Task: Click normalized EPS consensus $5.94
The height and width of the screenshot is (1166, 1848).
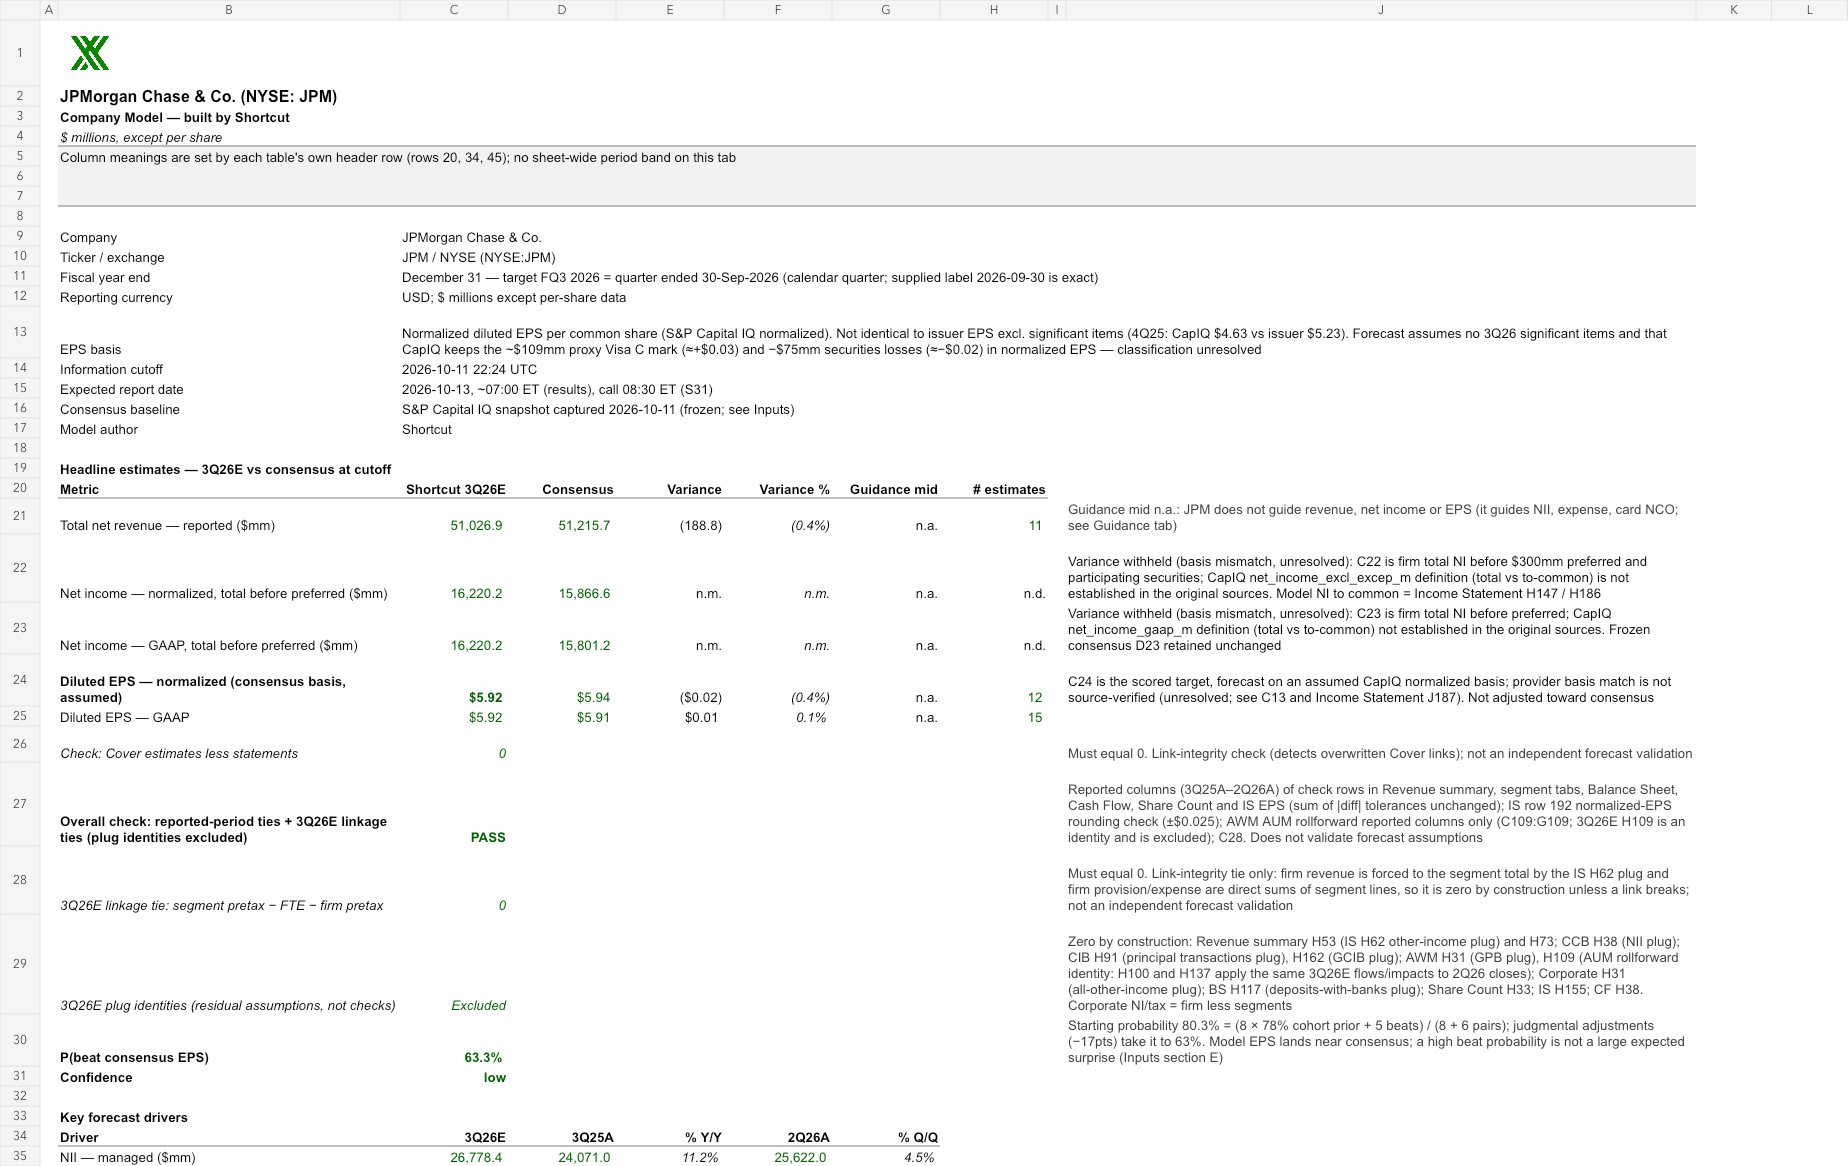Action: [x=593, y=698]
